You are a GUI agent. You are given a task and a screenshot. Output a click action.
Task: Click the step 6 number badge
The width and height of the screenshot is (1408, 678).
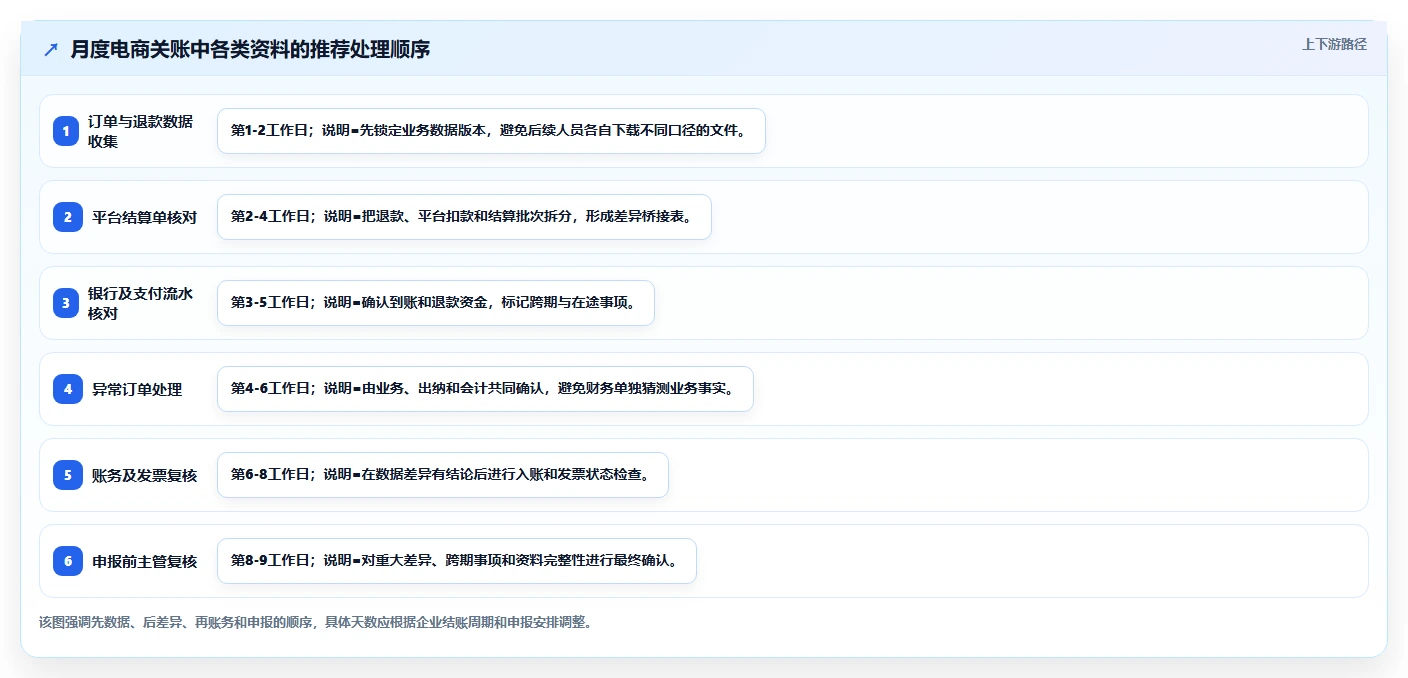point(68,561)
